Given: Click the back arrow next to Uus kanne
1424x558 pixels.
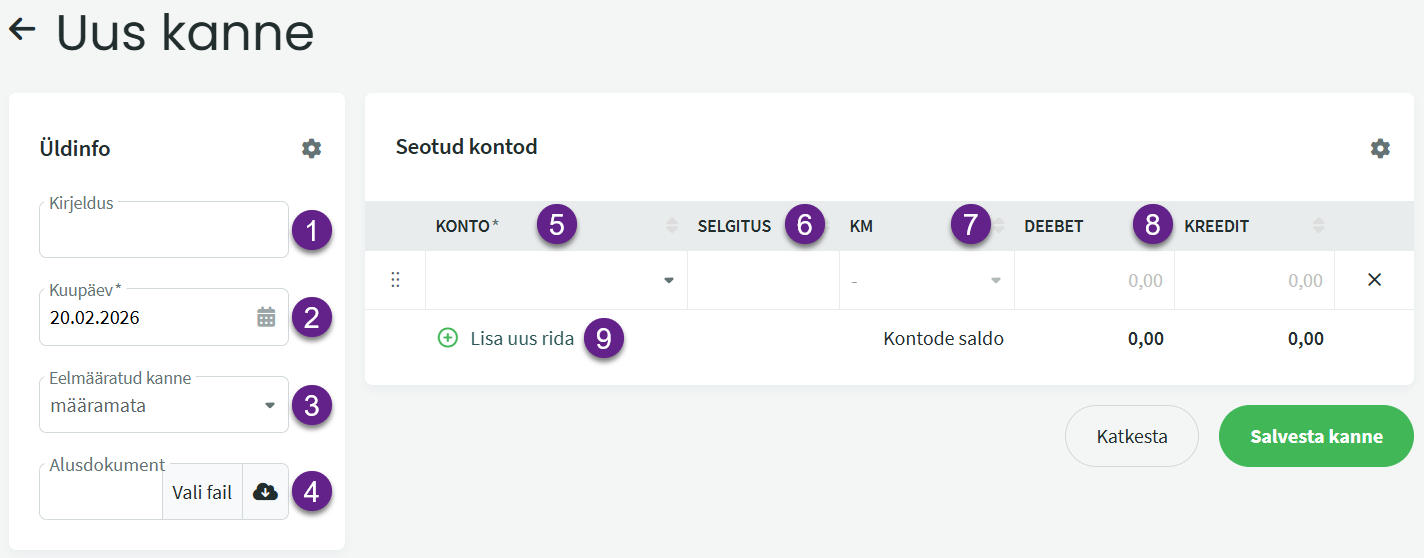Looking at the screenshot, I should pyautogui.click(x=22, y=30).
